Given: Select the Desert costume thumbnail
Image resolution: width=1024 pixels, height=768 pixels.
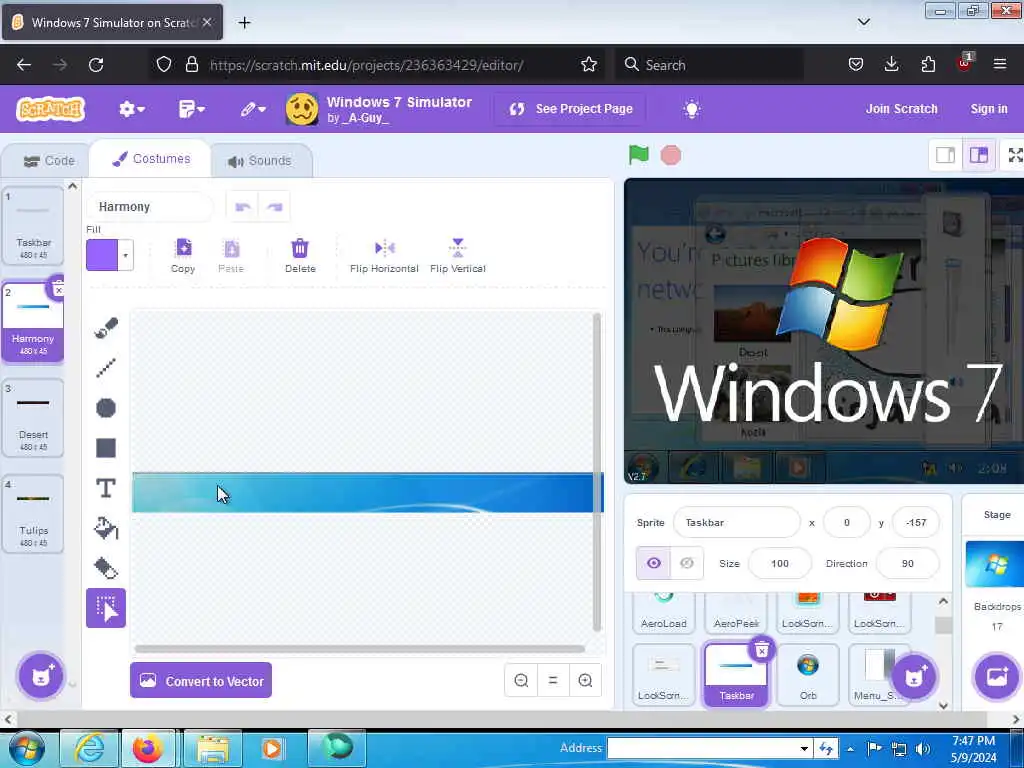Looking at the screenshot, I should [x=33, y=417].
